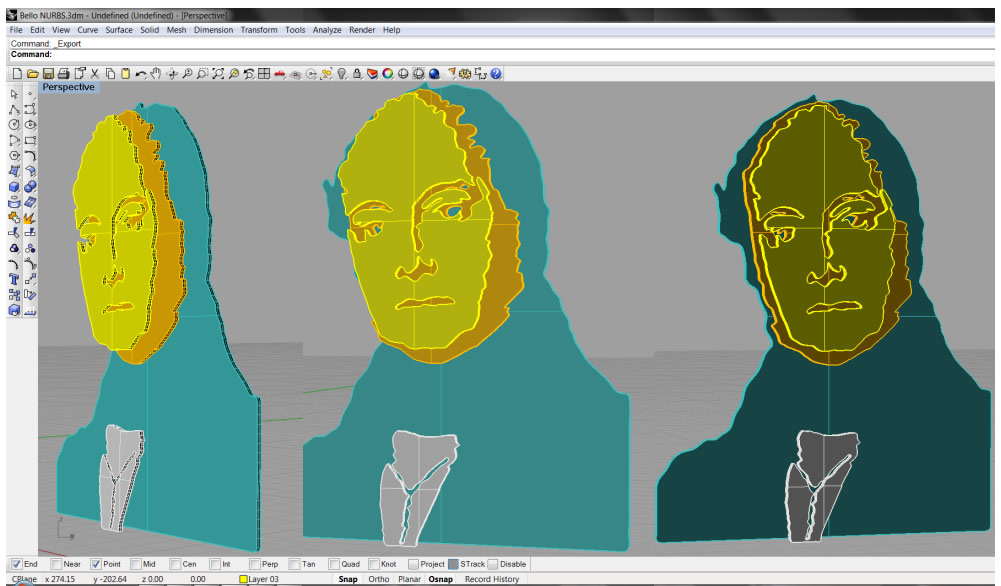Click the Perspective viewport title
Viewport: 1001px width, 586px height.
click(68, 87)
